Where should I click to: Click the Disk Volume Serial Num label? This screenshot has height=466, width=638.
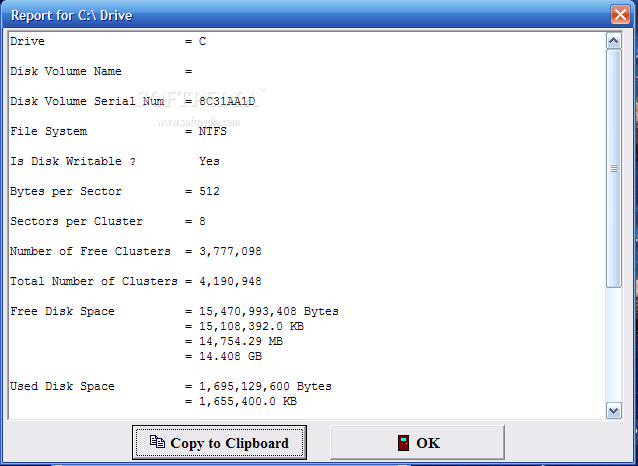tap(87, 101)
